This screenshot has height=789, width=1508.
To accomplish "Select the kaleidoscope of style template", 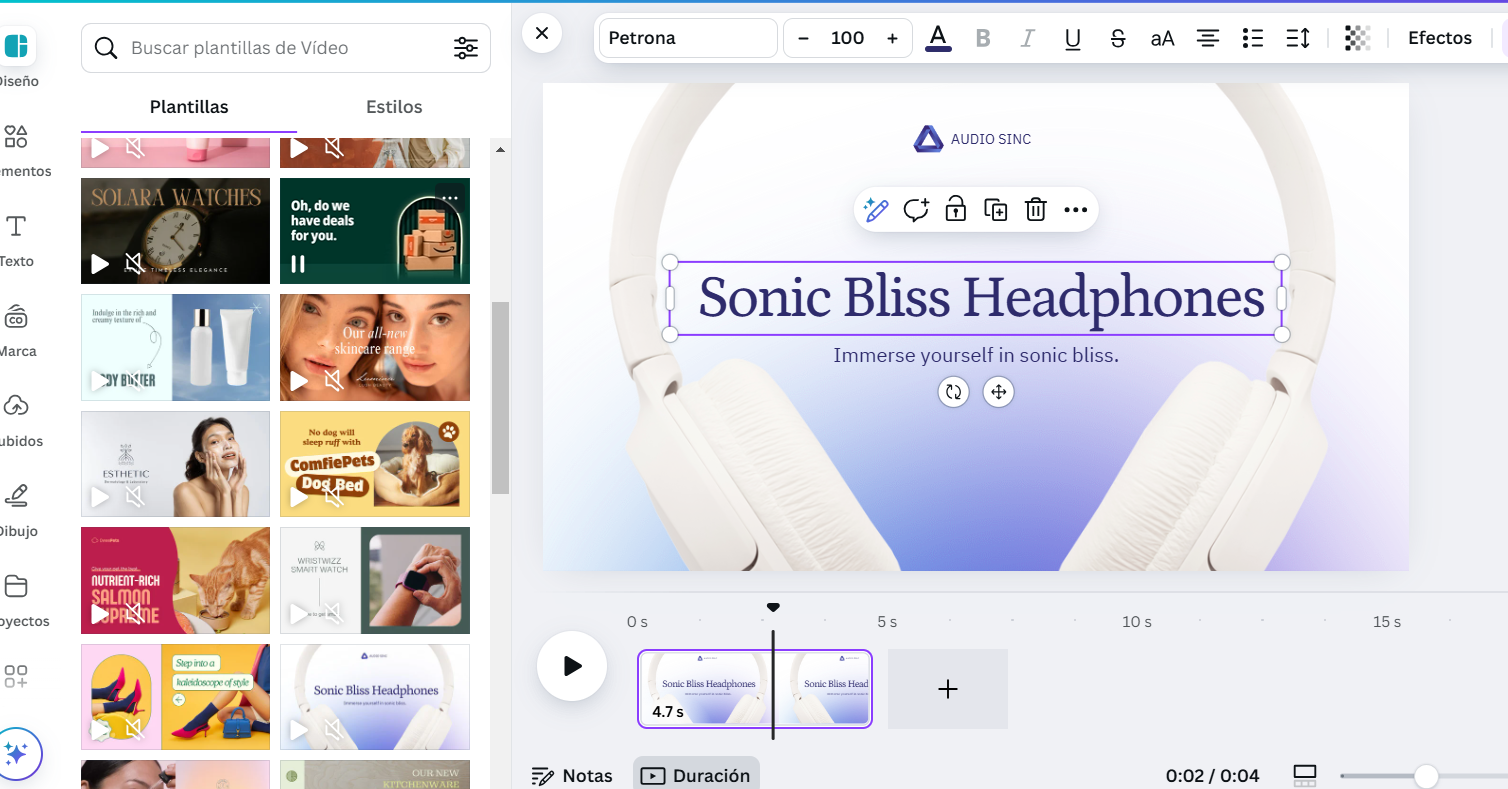I will [175, 697].
